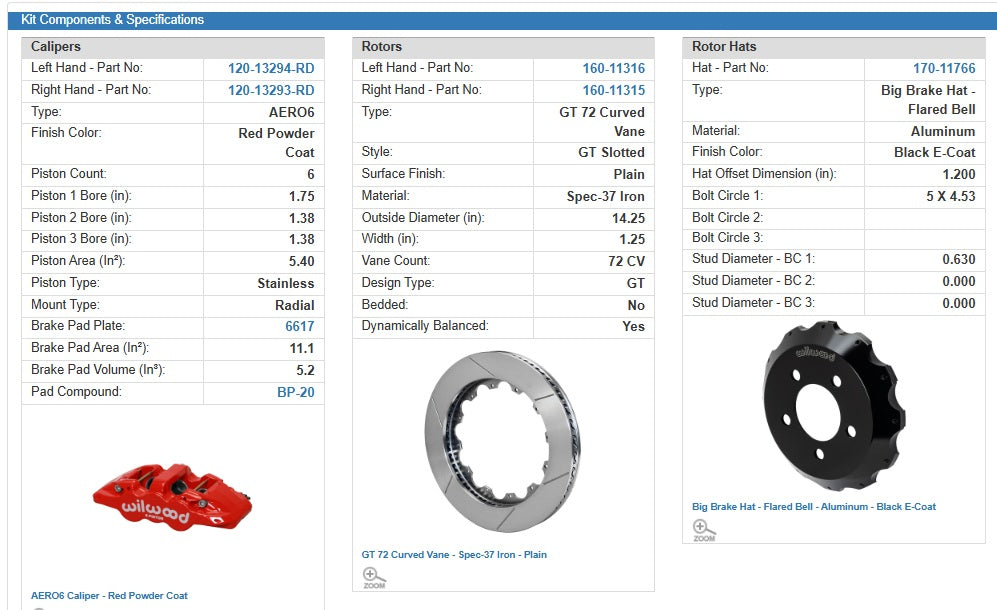Select the Calipers table header
This screenshot has width=997, height=610.
(x=56, y=47)
